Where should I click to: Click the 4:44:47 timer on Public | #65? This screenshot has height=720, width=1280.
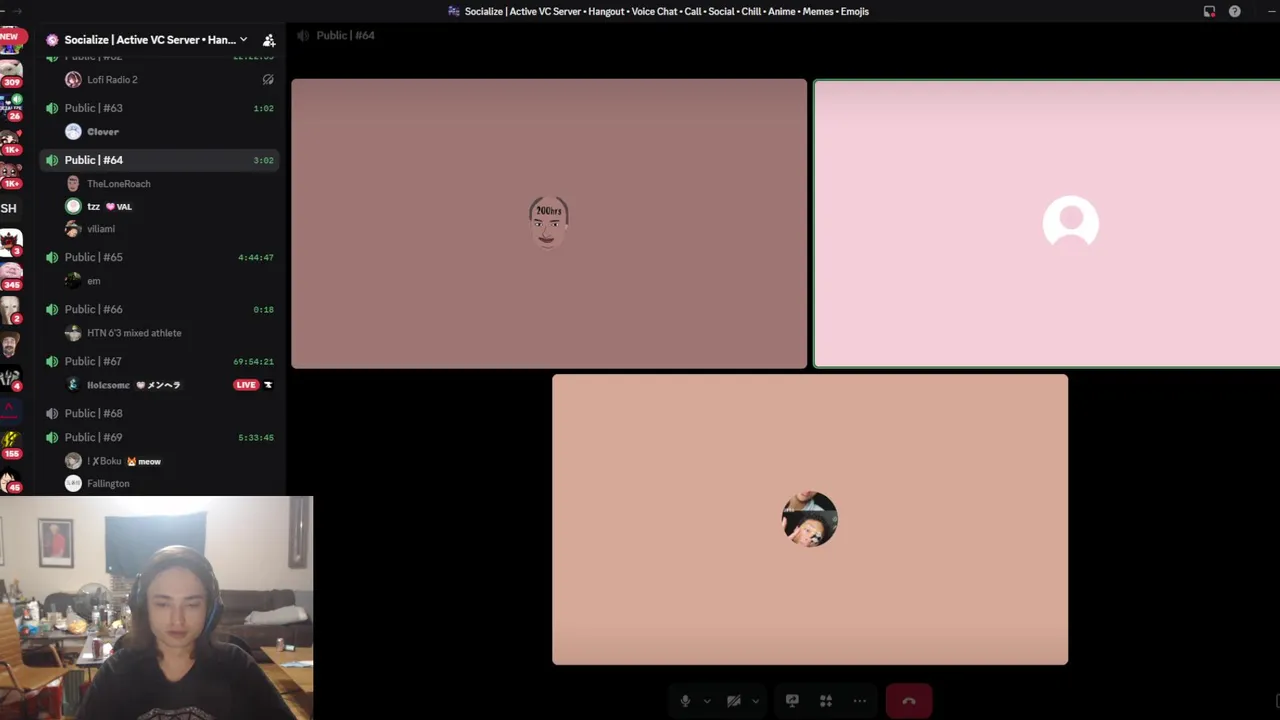tap(256, 257)
